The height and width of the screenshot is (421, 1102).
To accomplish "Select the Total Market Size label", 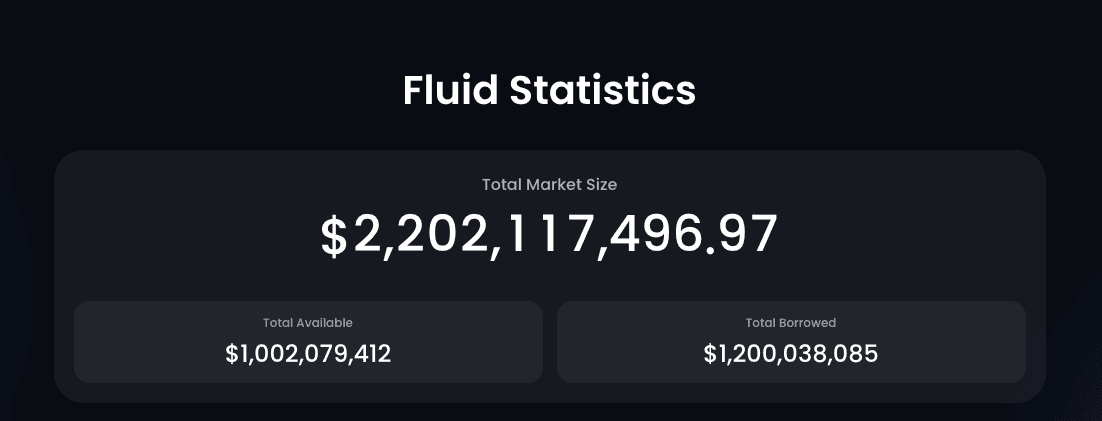I will point(549,184).
